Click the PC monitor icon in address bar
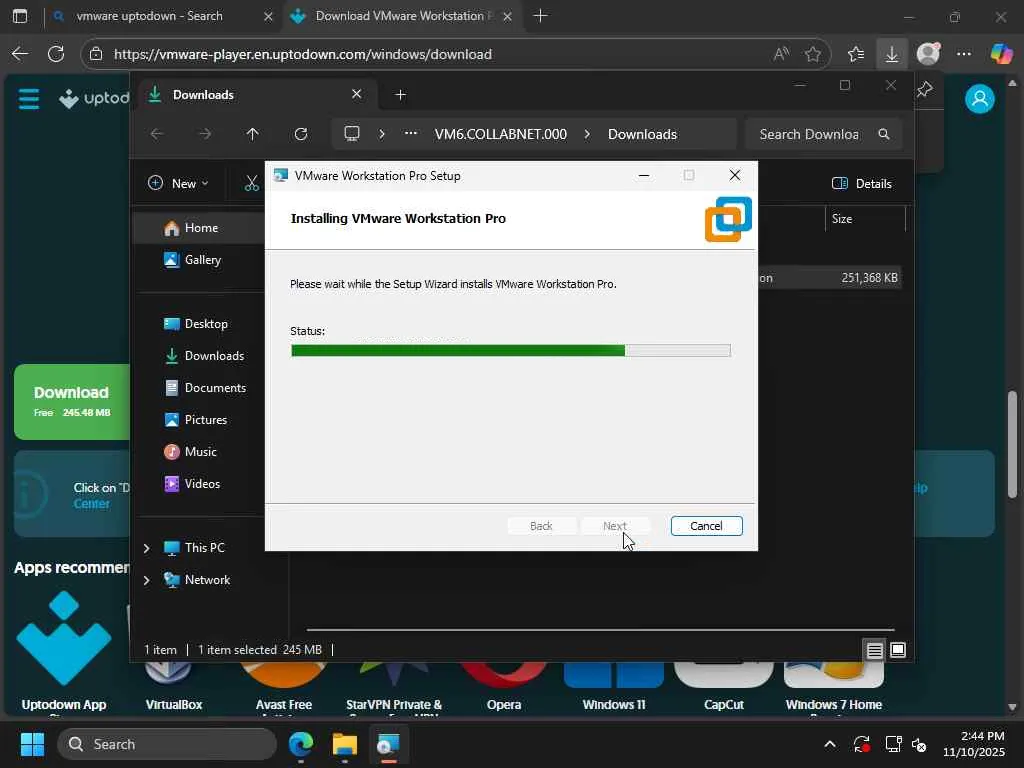Screen dimensions: 1024x768 [x=352, y=134]
